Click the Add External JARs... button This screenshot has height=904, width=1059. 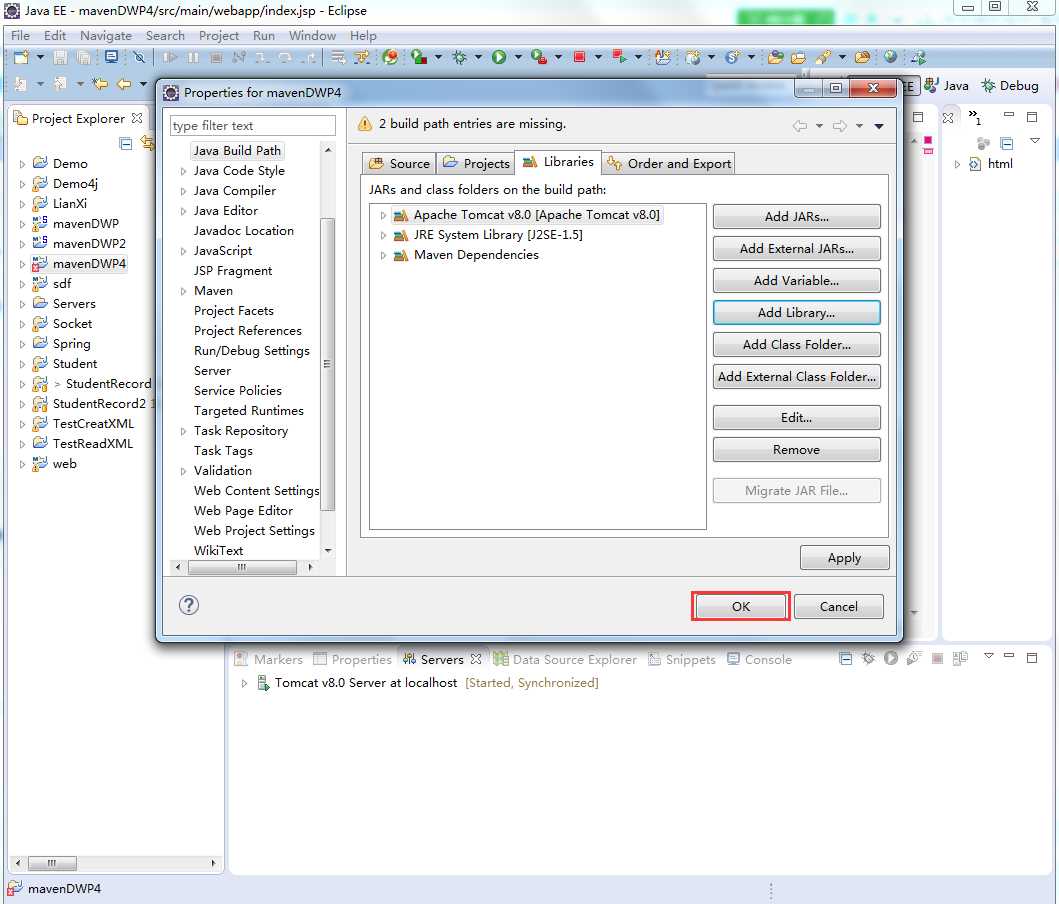[796, 248]
